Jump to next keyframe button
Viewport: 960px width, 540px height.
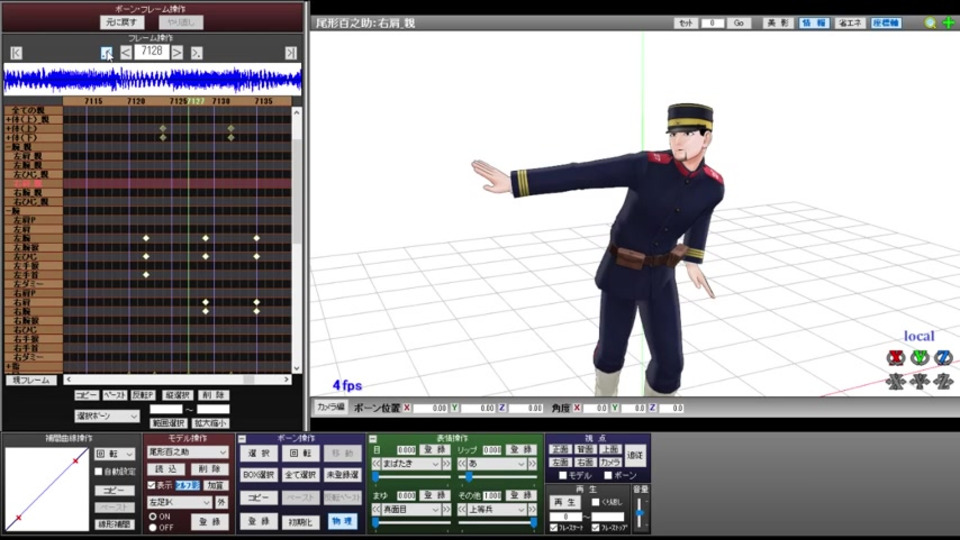[196, 53]
